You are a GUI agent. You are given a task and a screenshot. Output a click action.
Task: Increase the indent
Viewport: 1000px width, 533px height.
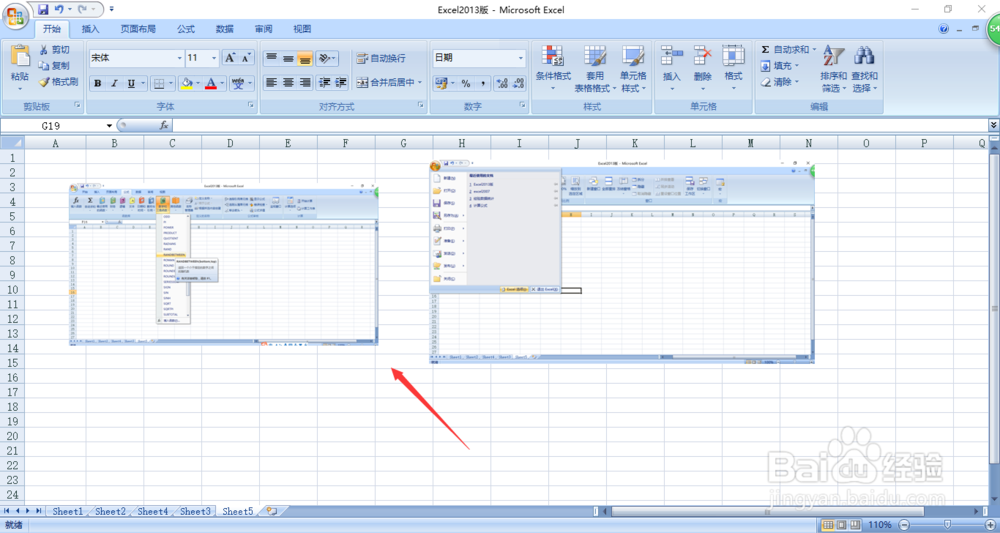341,82
